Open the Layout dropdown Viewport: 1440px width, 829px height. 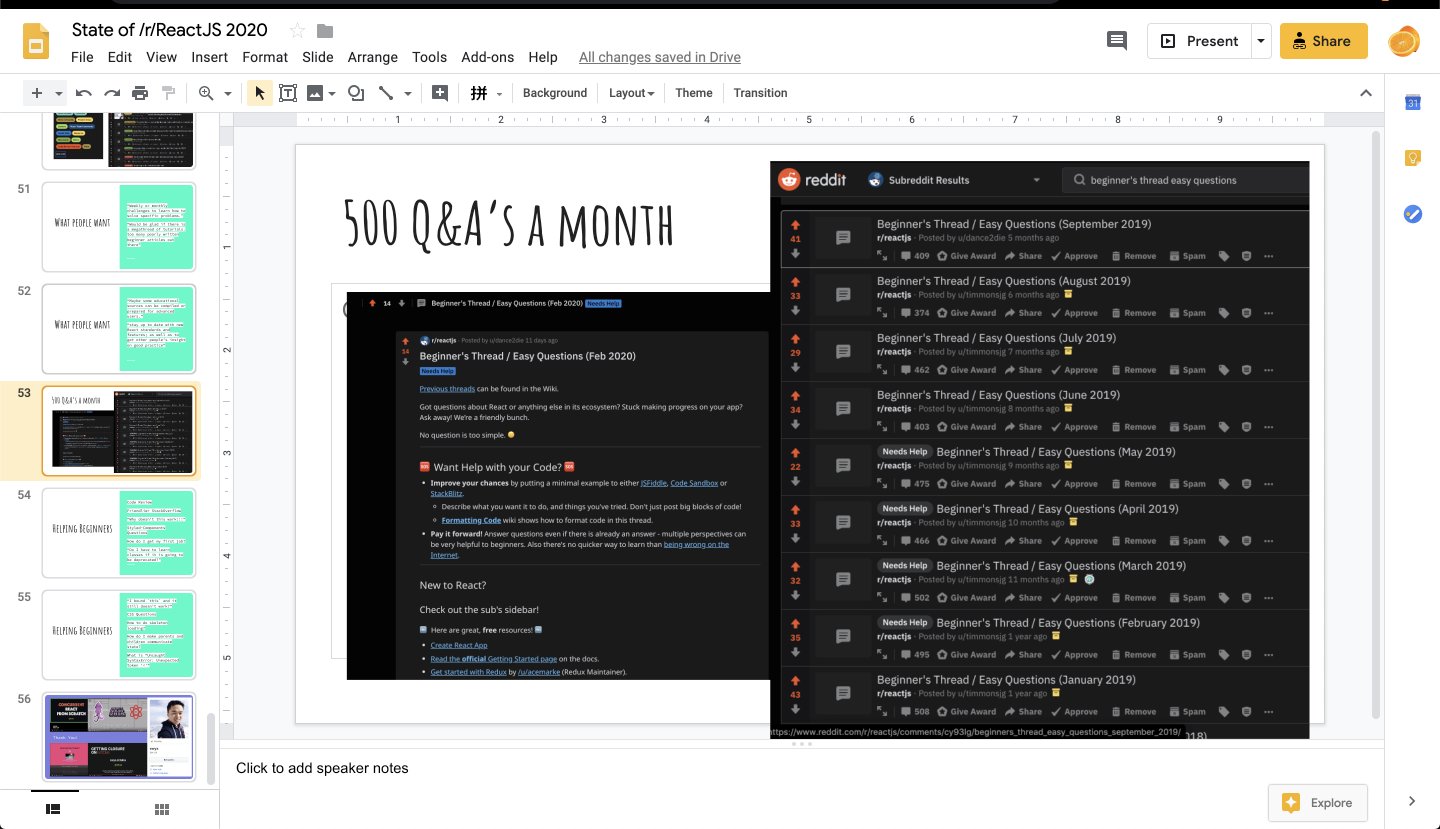[x=631, y=93]
